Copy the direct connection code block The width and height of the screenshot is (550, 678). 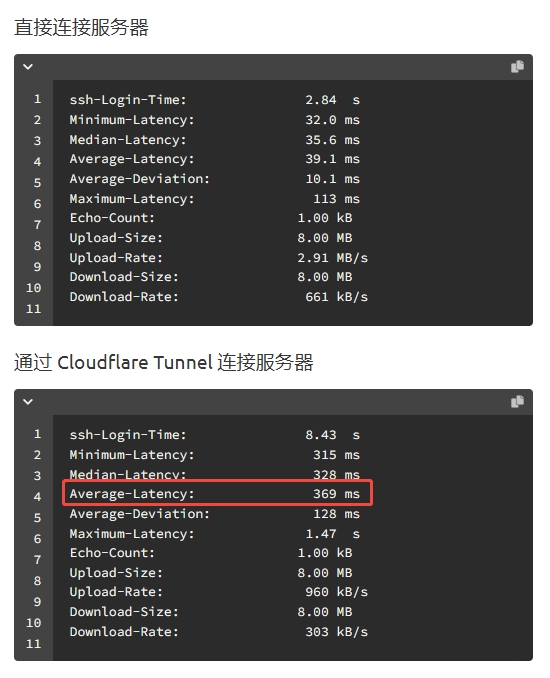point(517,67)
